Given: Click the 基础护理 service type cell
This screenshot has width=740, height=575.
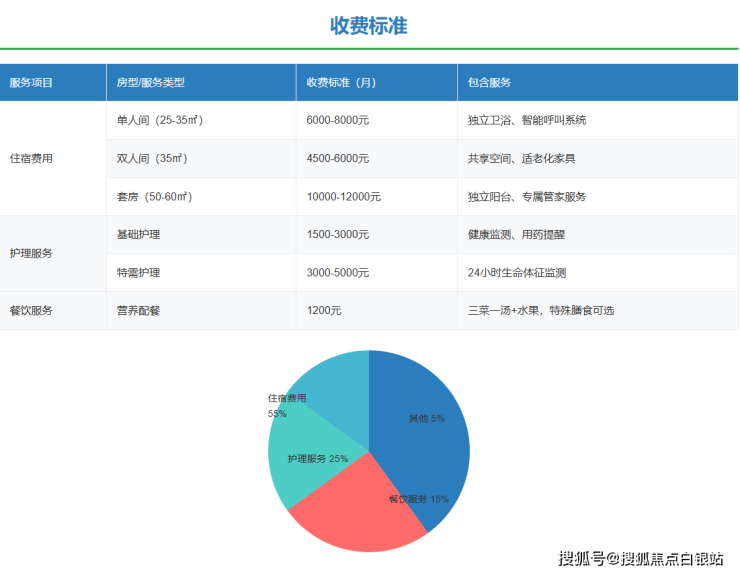Looking at the screenshot, I should [138, 235].
